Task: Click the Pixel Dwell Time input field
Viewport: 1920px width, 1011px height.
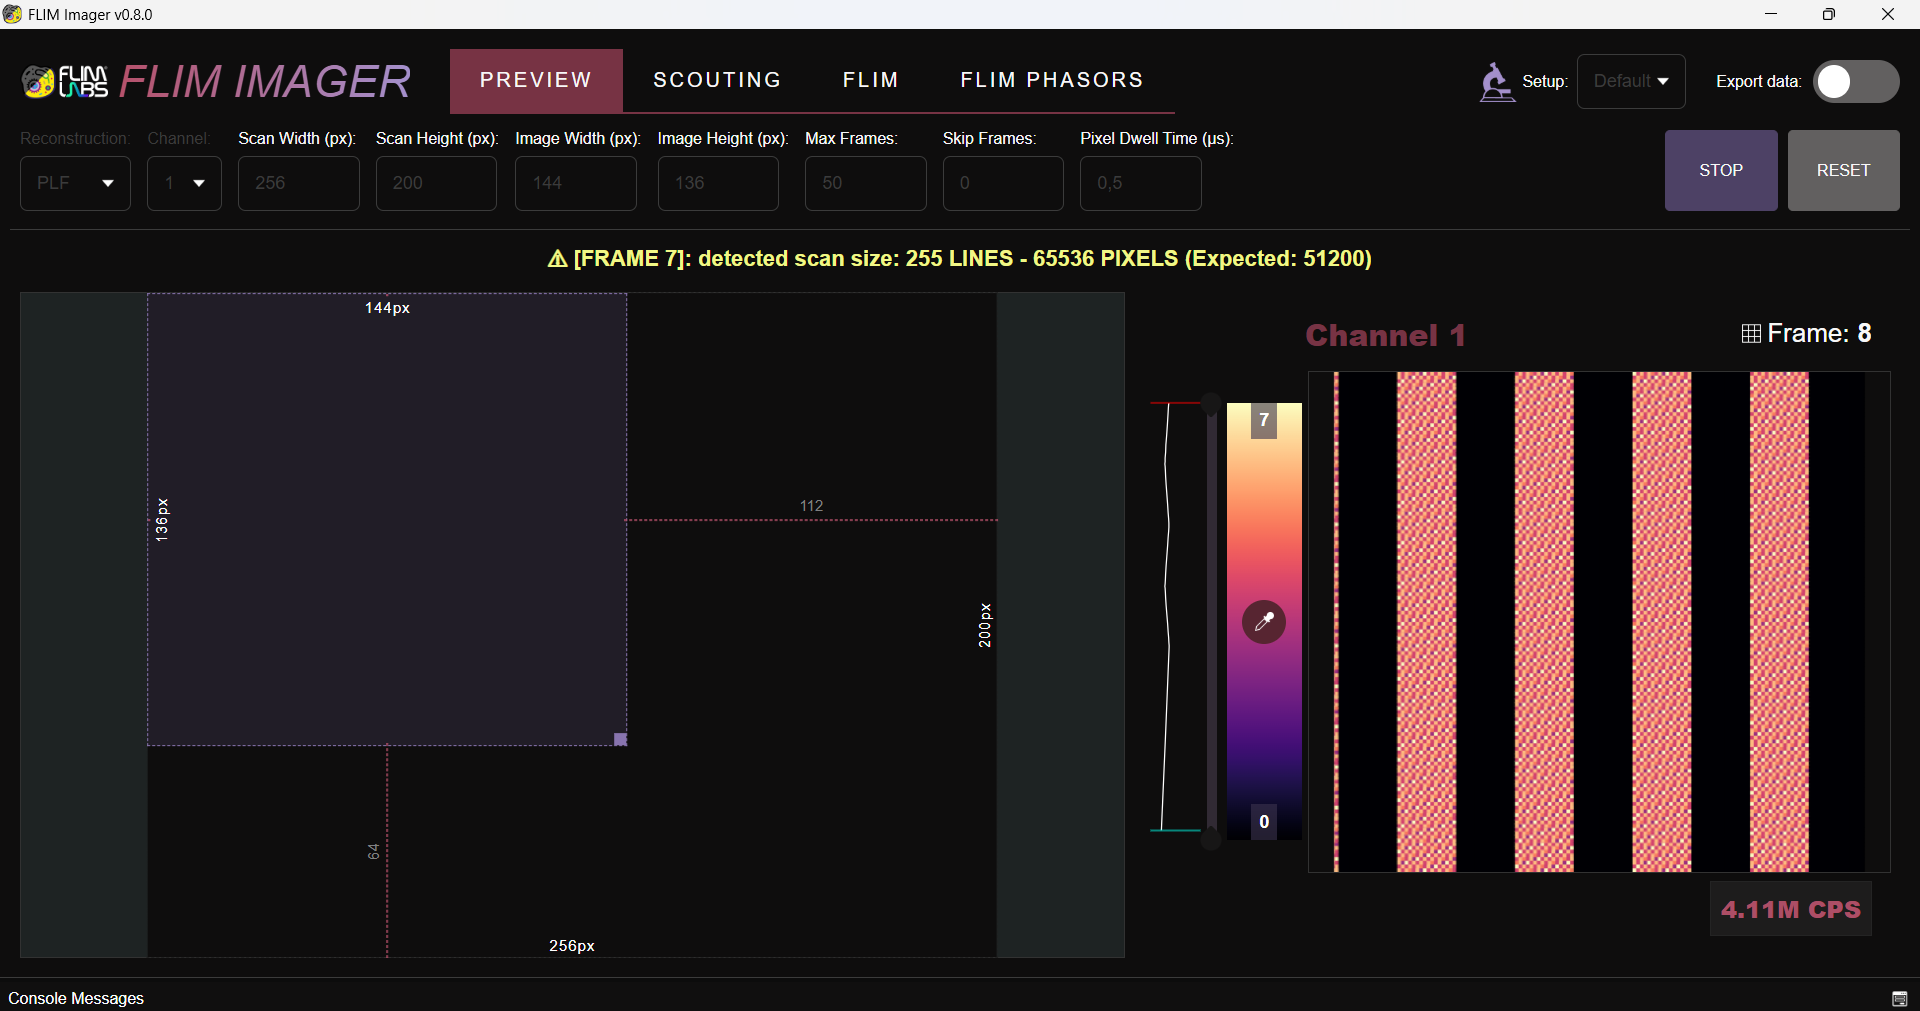Action: click(1140, 183)
